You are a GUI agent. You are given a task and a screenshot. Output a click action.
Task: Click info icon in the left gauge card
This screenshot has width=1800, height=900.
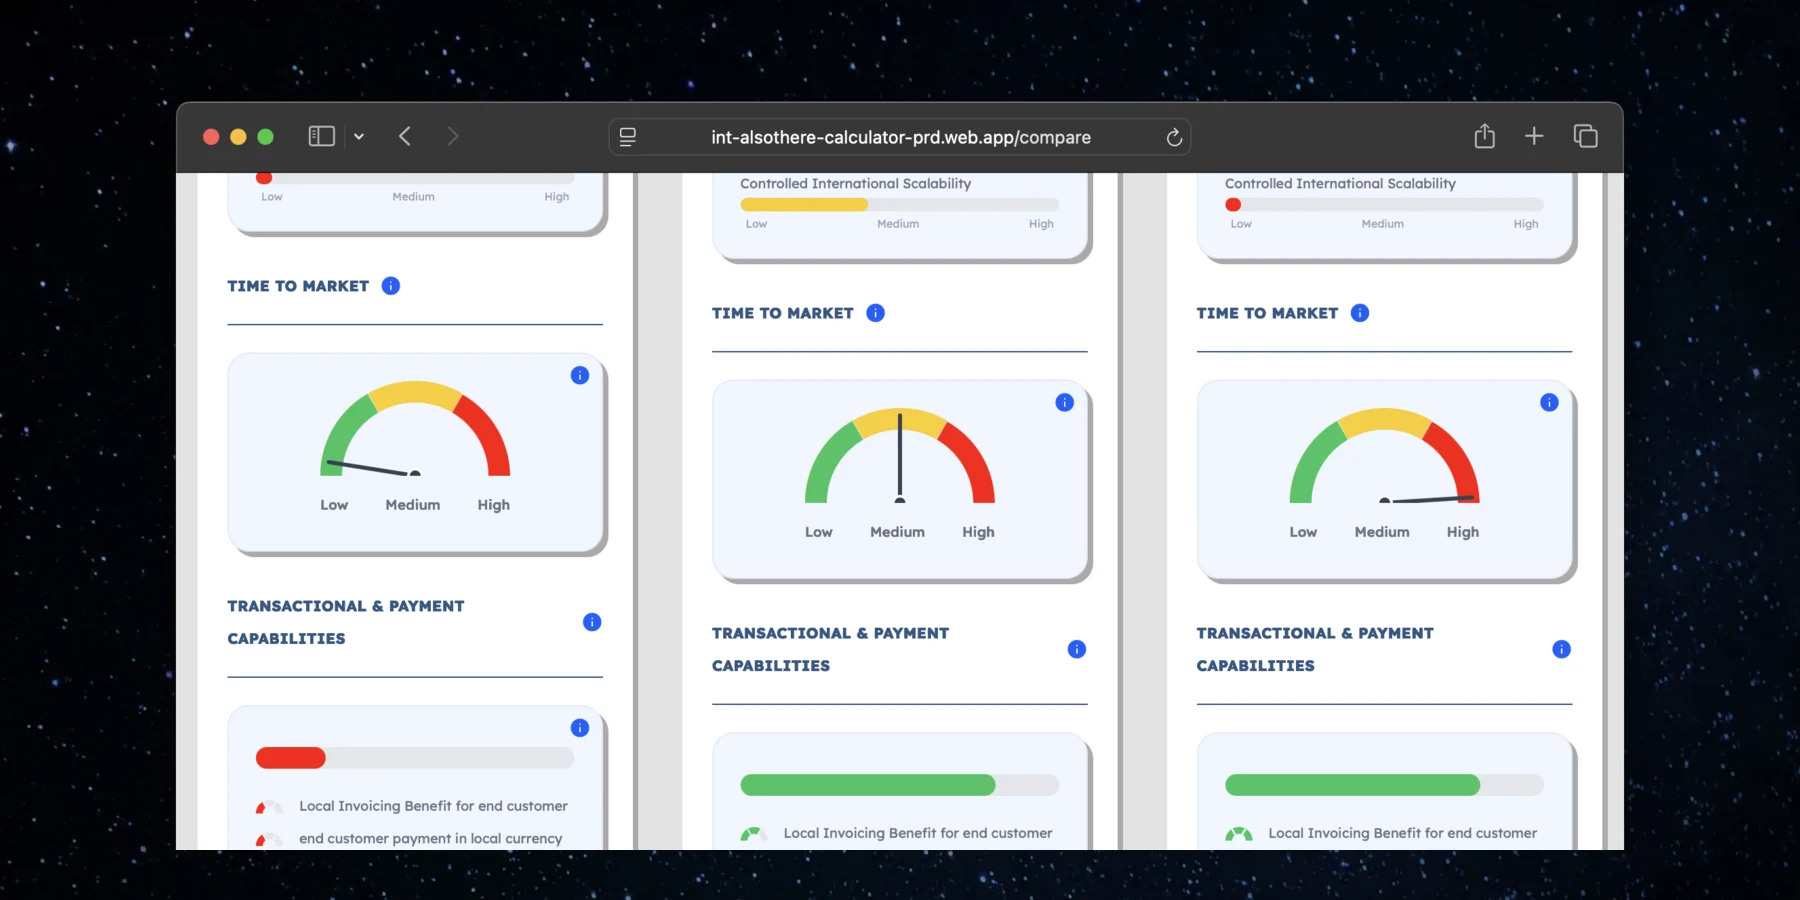coord(580,375)
